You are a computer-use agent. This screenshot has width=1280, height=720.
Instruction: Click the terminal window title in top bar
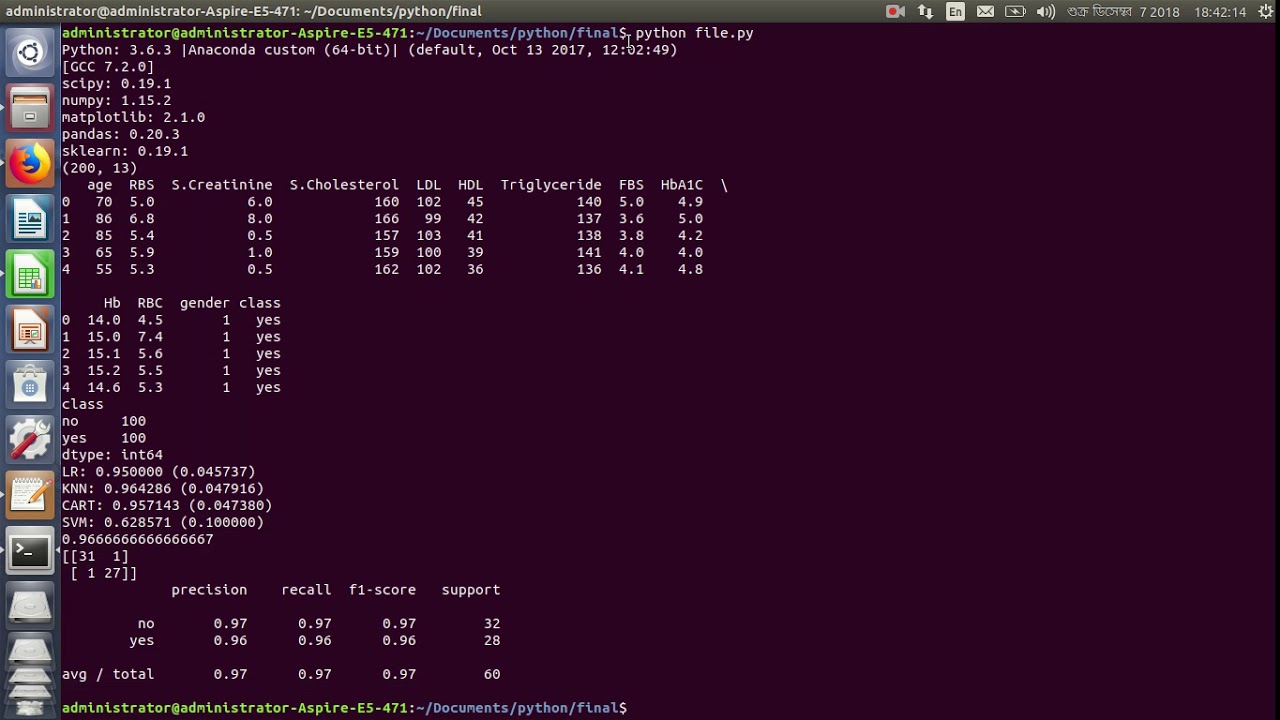click(244, 11)
